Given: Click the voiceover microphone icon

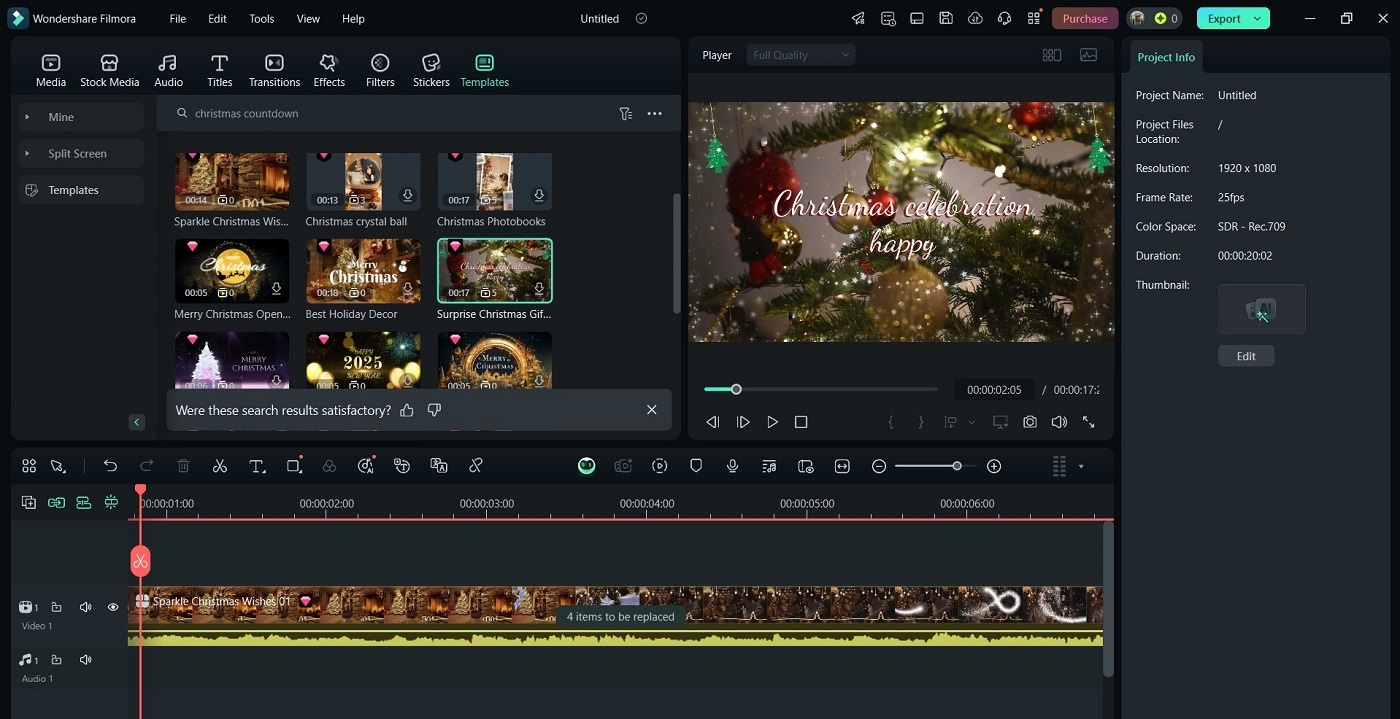Looking at the screenshot, I should coord(732,466).
